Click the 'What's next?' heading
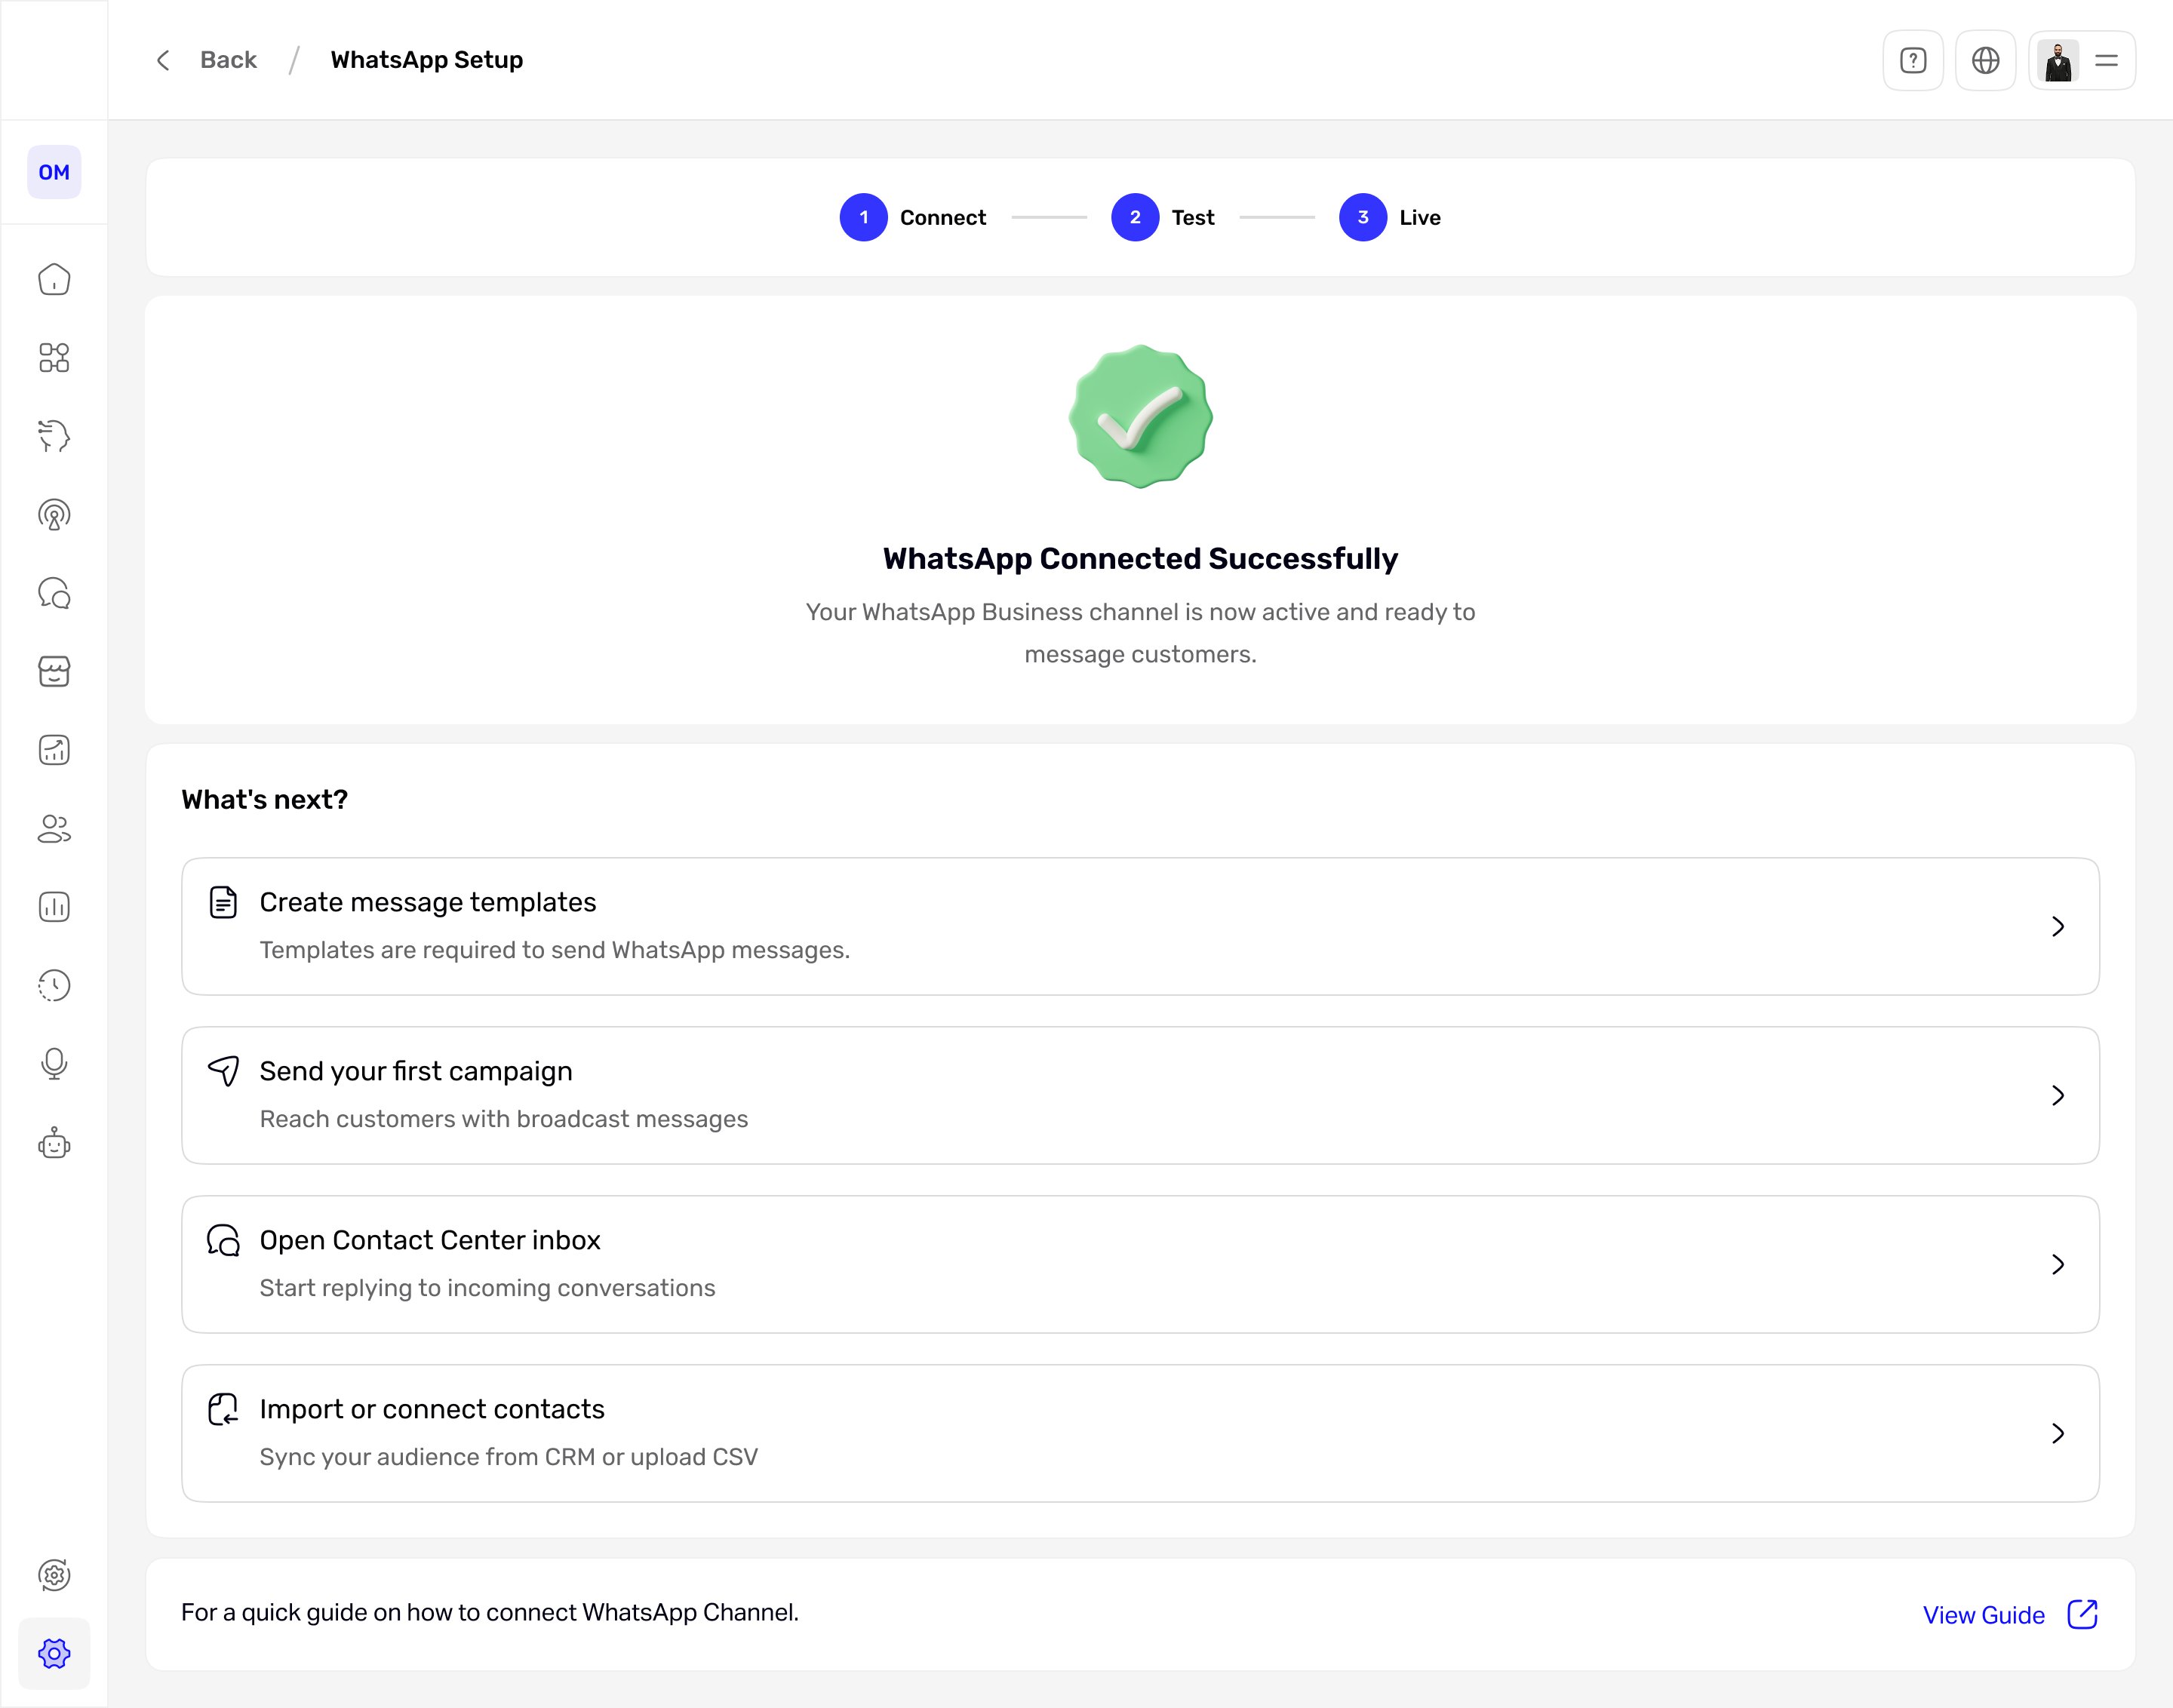The image size is (2173, 1708). 265,800
